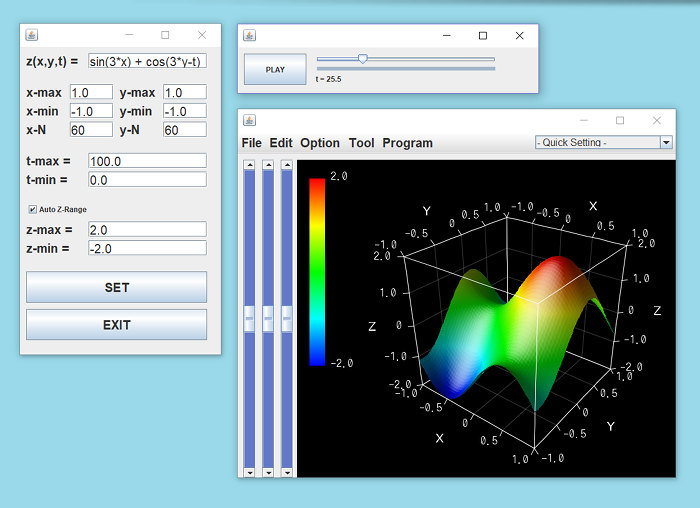Click the z(x,y,t) formula input field
700x508 pixels.
click(147, 61)
